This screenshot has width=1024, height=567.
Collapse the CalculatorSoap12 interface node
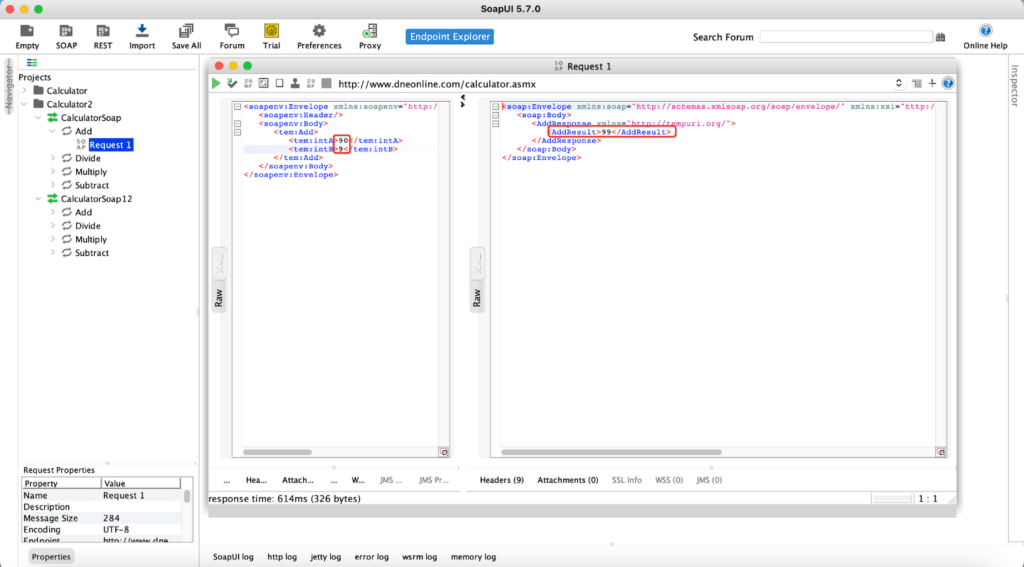pos(39,199)
